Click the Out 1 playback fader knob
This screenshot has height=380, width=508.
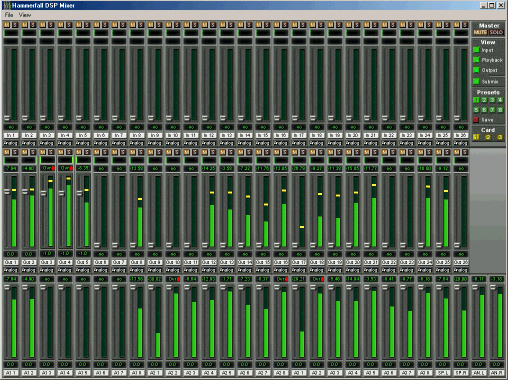(x=7, y=192)
